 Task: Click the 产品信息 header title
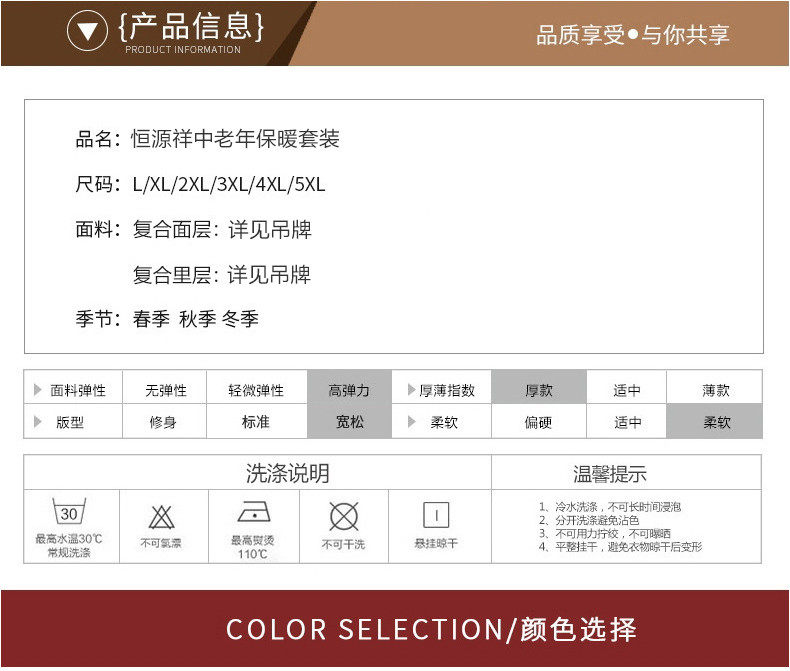pyautogui.click(x=191, y=26)
